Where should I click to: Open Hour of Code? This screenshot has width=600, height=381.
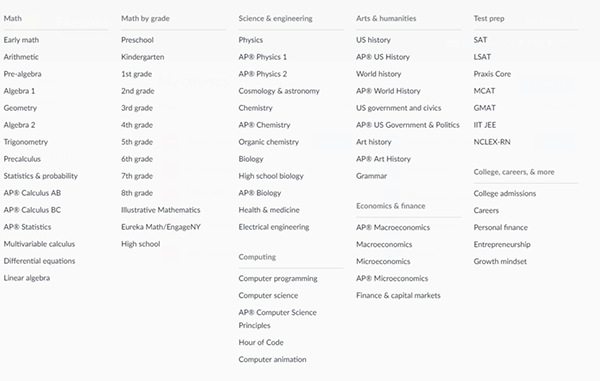click(261, 342)
